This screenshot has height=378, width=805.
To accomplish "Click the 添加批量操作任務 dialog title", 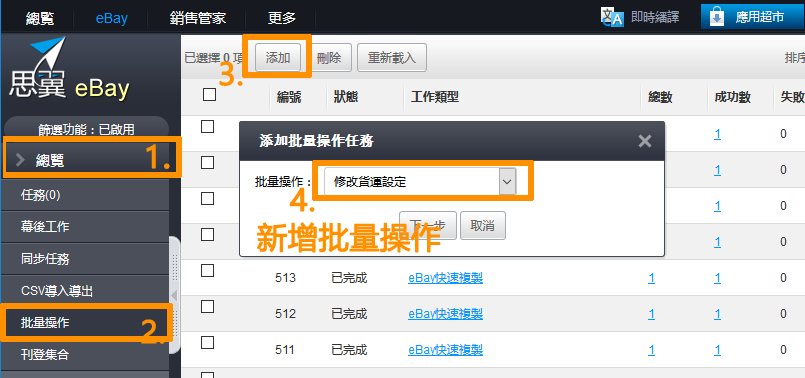I will [x=316, y=141].
